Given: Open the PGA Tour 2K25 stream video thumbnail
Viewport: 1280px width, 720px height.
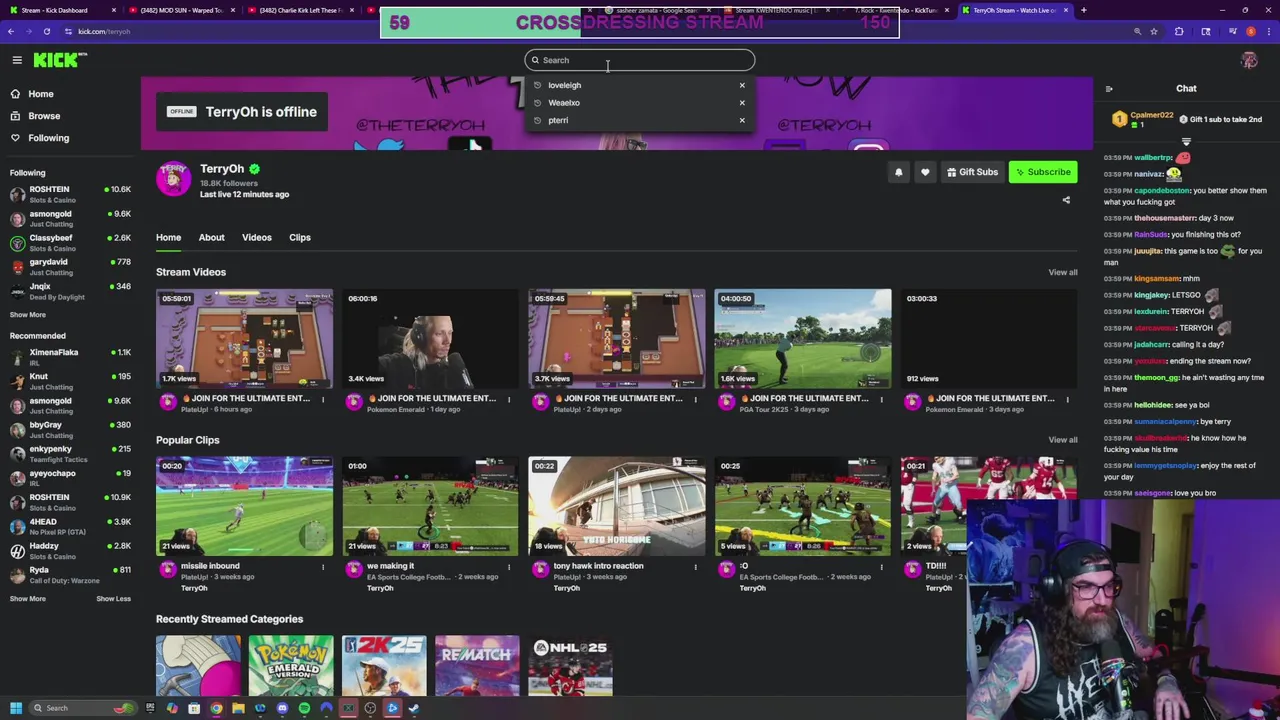Looking at the screenshot, I should tap(803, 338).
